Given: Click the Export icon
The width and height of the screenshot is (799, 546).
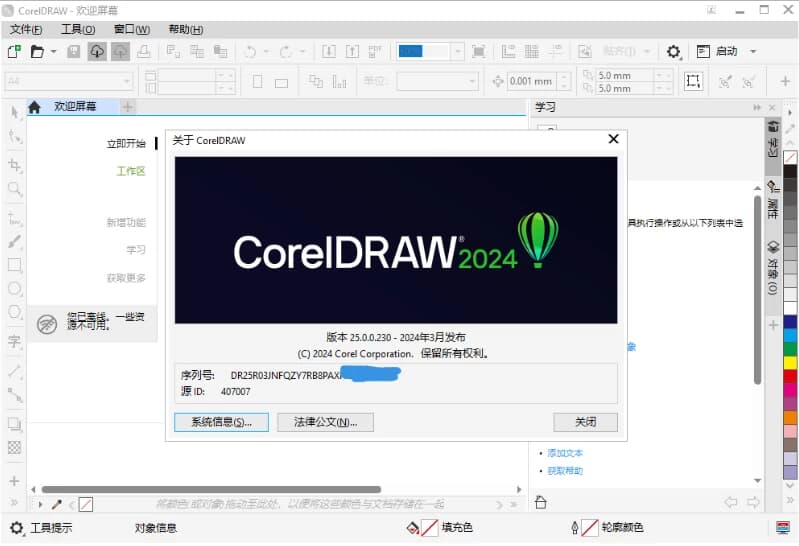Looking at the screenshot, I should (352, 51).
